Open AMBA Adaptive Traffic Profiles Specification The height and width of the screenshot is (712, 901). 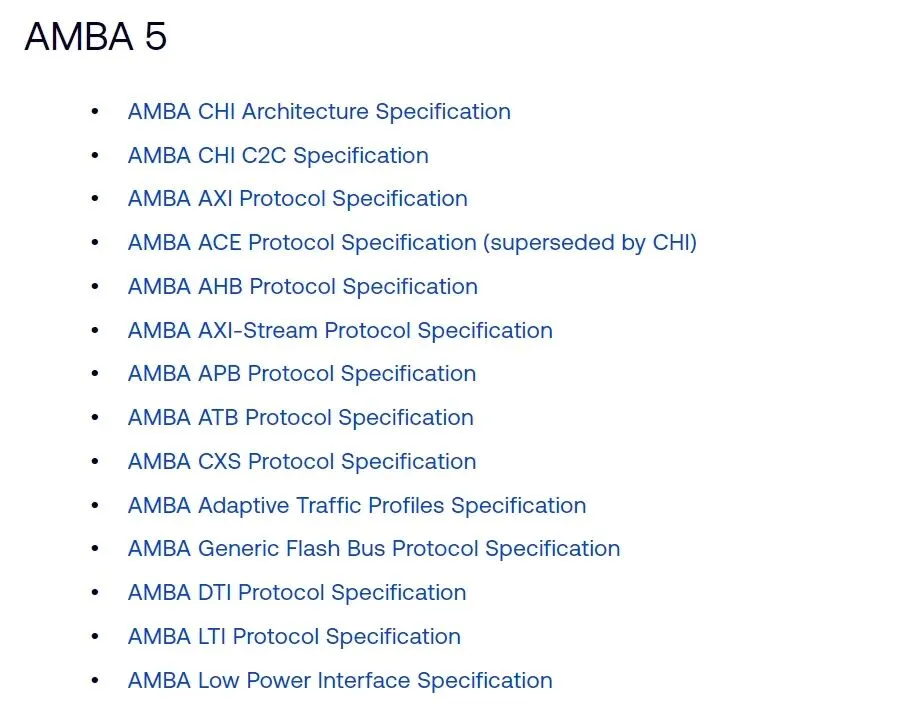tap(357, 506)
